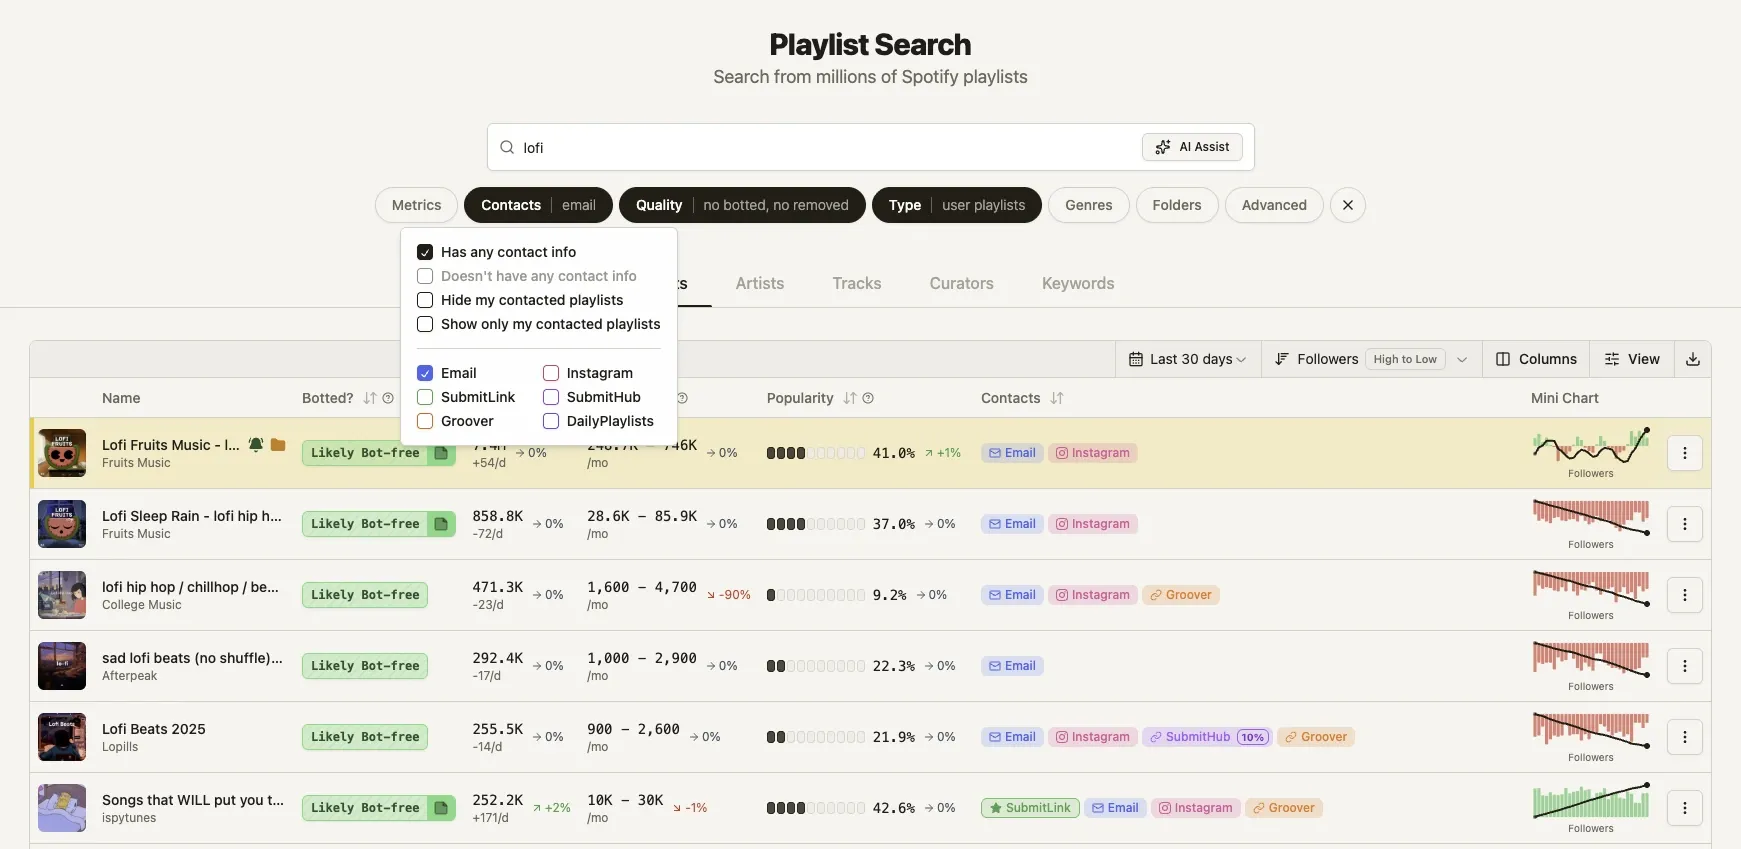This screenshot has height=849, width=1741.
Task: Check the SubmitHub checkbox
Action: point(551,397)
